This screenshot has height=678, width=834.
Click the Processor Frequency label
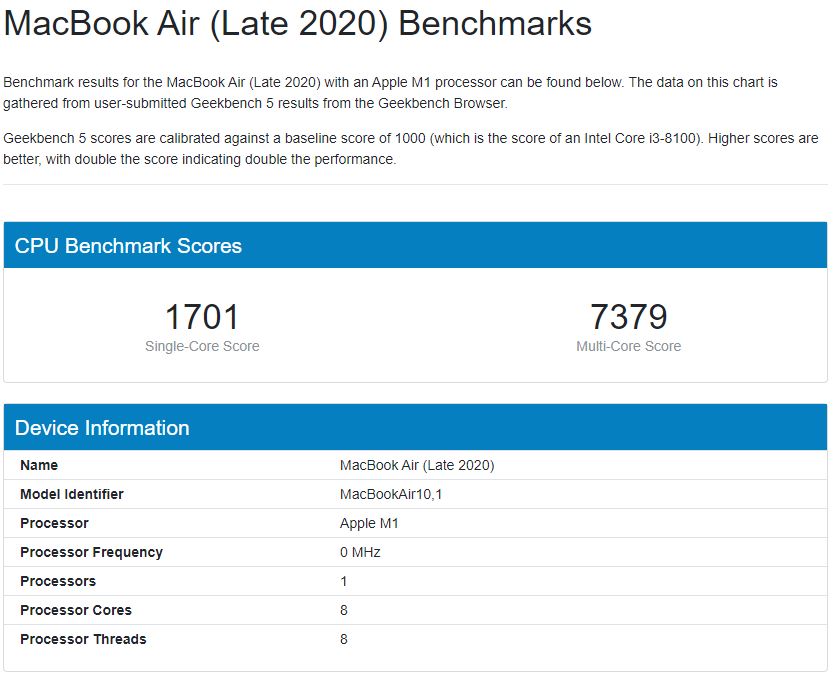tap(91, 553)
